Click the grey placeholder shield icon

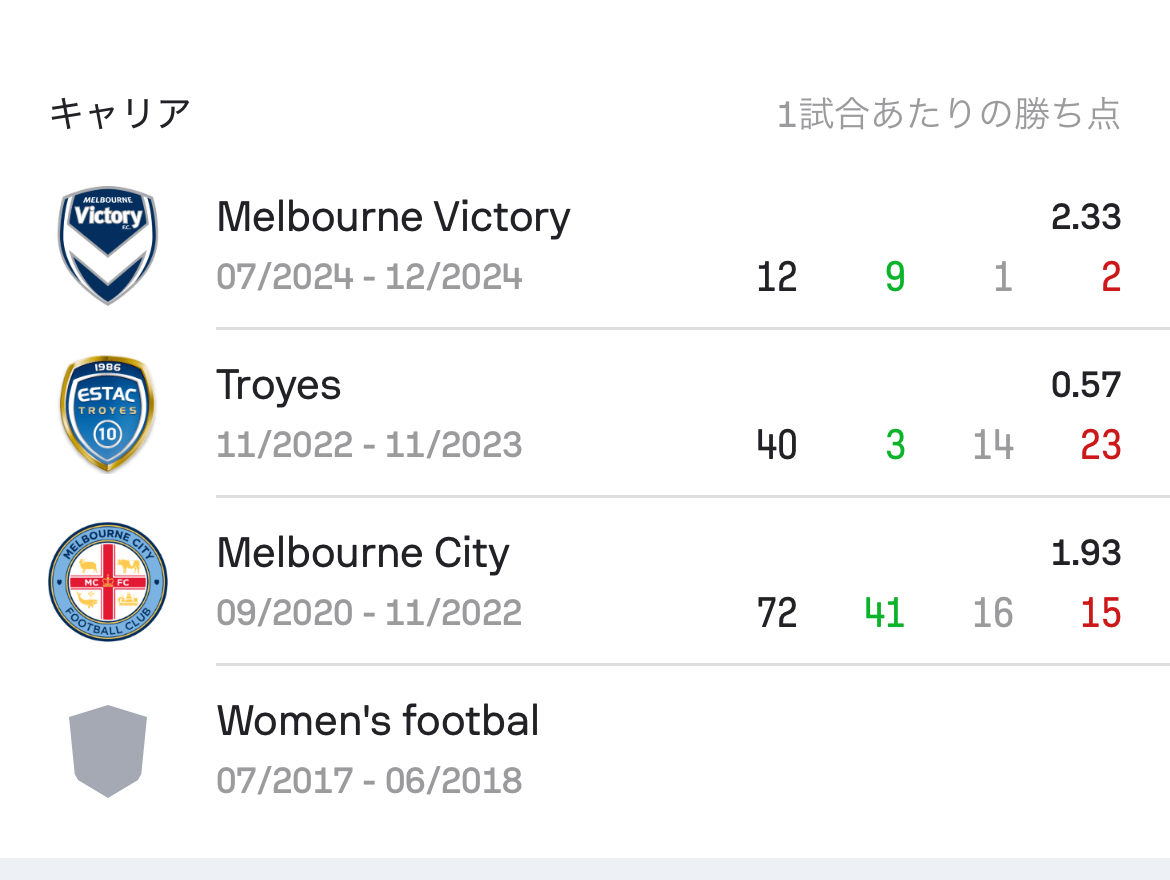108,751
